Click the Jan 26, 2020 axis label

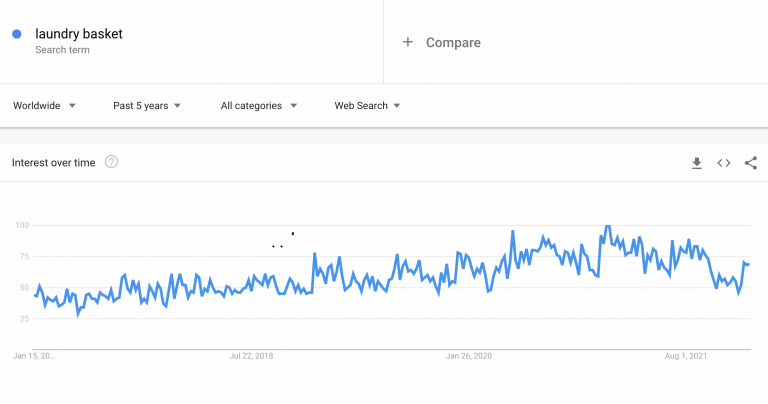[x=469, y=356]
